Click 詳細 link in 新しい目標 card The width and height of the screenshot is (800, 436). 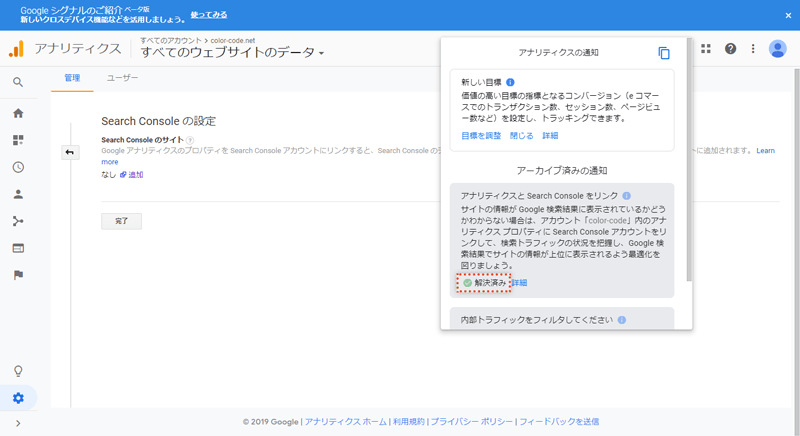coord(550,136)
